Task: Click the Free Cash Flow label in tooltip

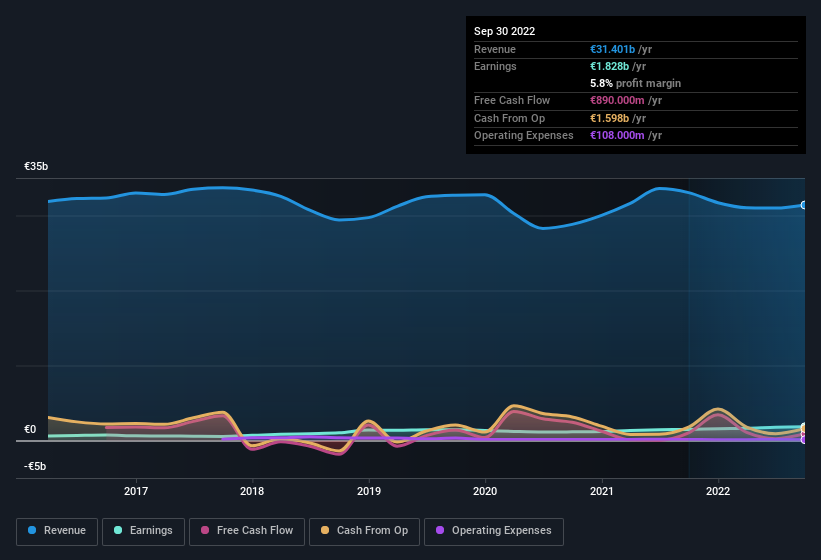Action: 512,100
